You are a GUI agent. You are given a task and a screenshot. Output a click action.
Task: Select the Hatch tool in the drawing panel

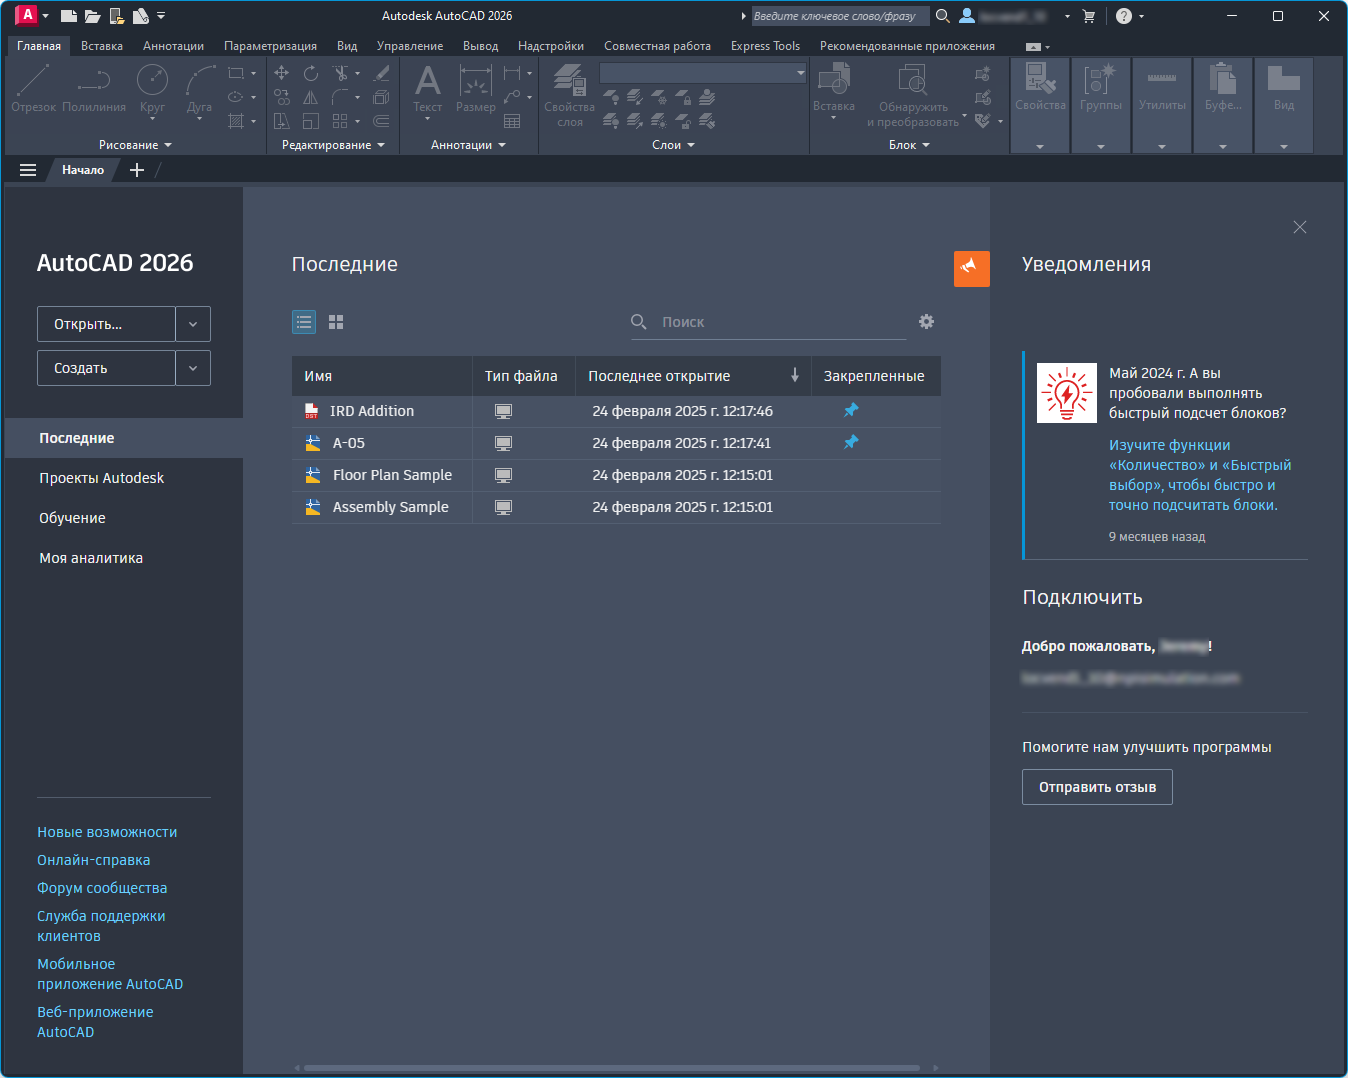tap(236, 121)
